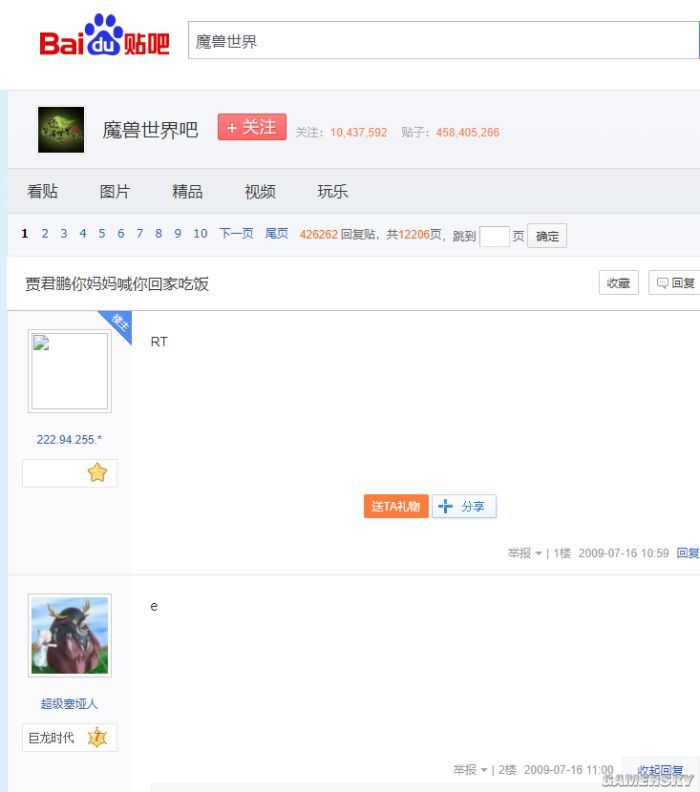
Task: Click the Baidu Tieba logo
Action: [104, 35]
